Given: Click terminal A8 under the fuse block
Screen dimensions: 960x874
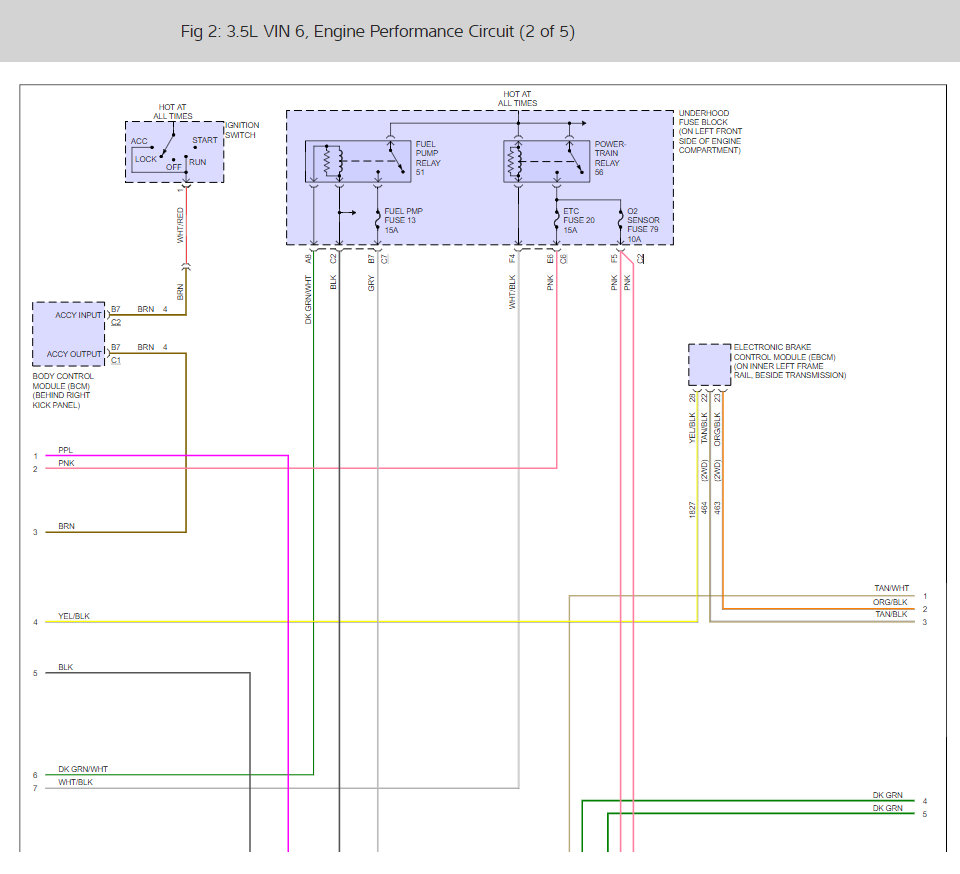Looking at the screenshot, I should pos(308,259).
